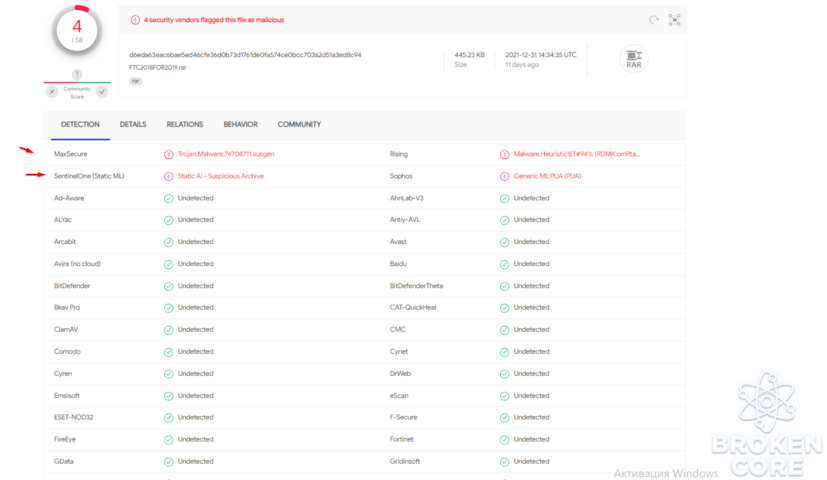
Task: Click the Malware.Heuristic!ET#94% detection result
Action: 577,154
